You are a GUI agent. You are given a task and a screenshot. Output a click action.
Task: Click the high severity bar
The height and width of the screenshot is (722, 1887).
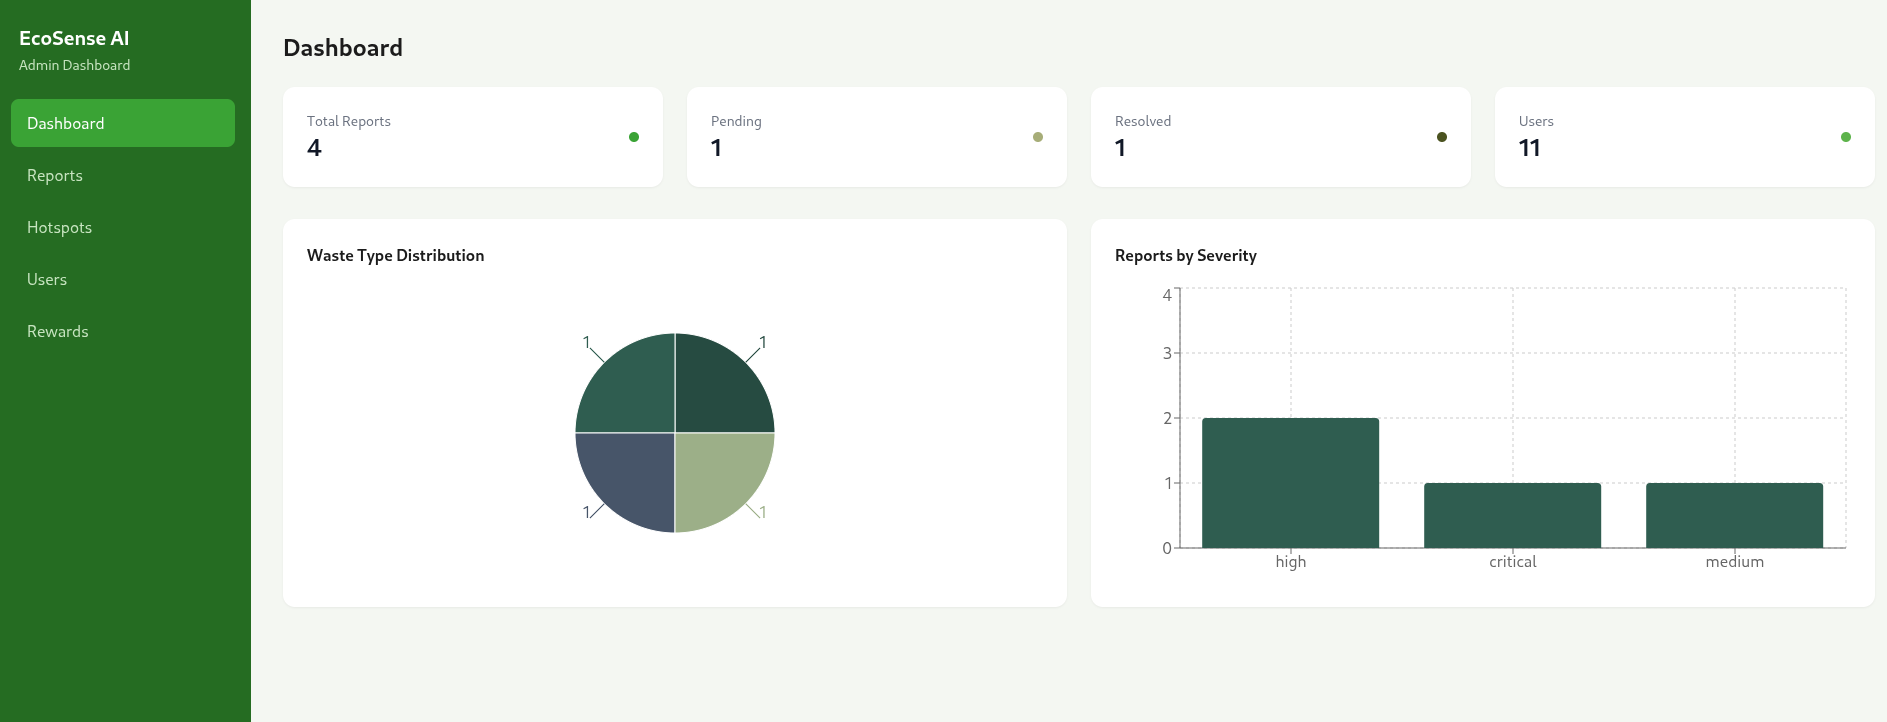coord(1290,483)
